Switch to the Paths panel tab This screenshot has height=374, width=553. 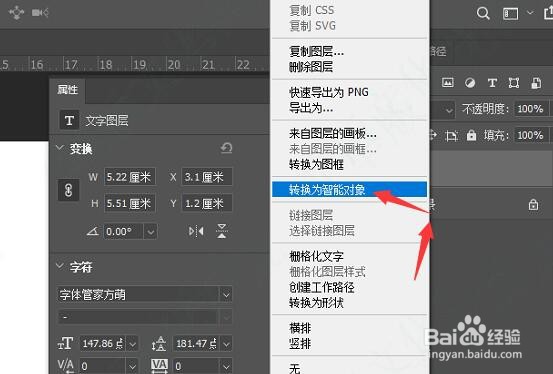(x=438, y=52)
